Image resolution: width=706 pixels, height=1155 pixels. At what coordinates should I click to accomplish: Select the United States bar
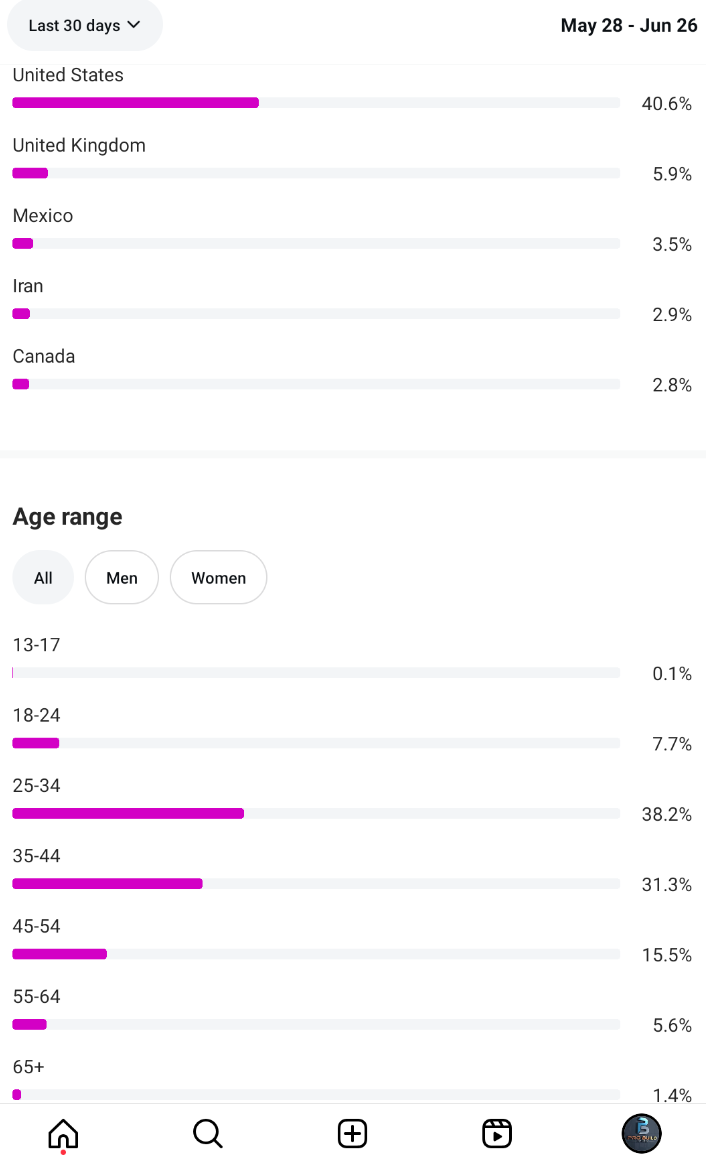pyautogui.click(x=316, y=103)
